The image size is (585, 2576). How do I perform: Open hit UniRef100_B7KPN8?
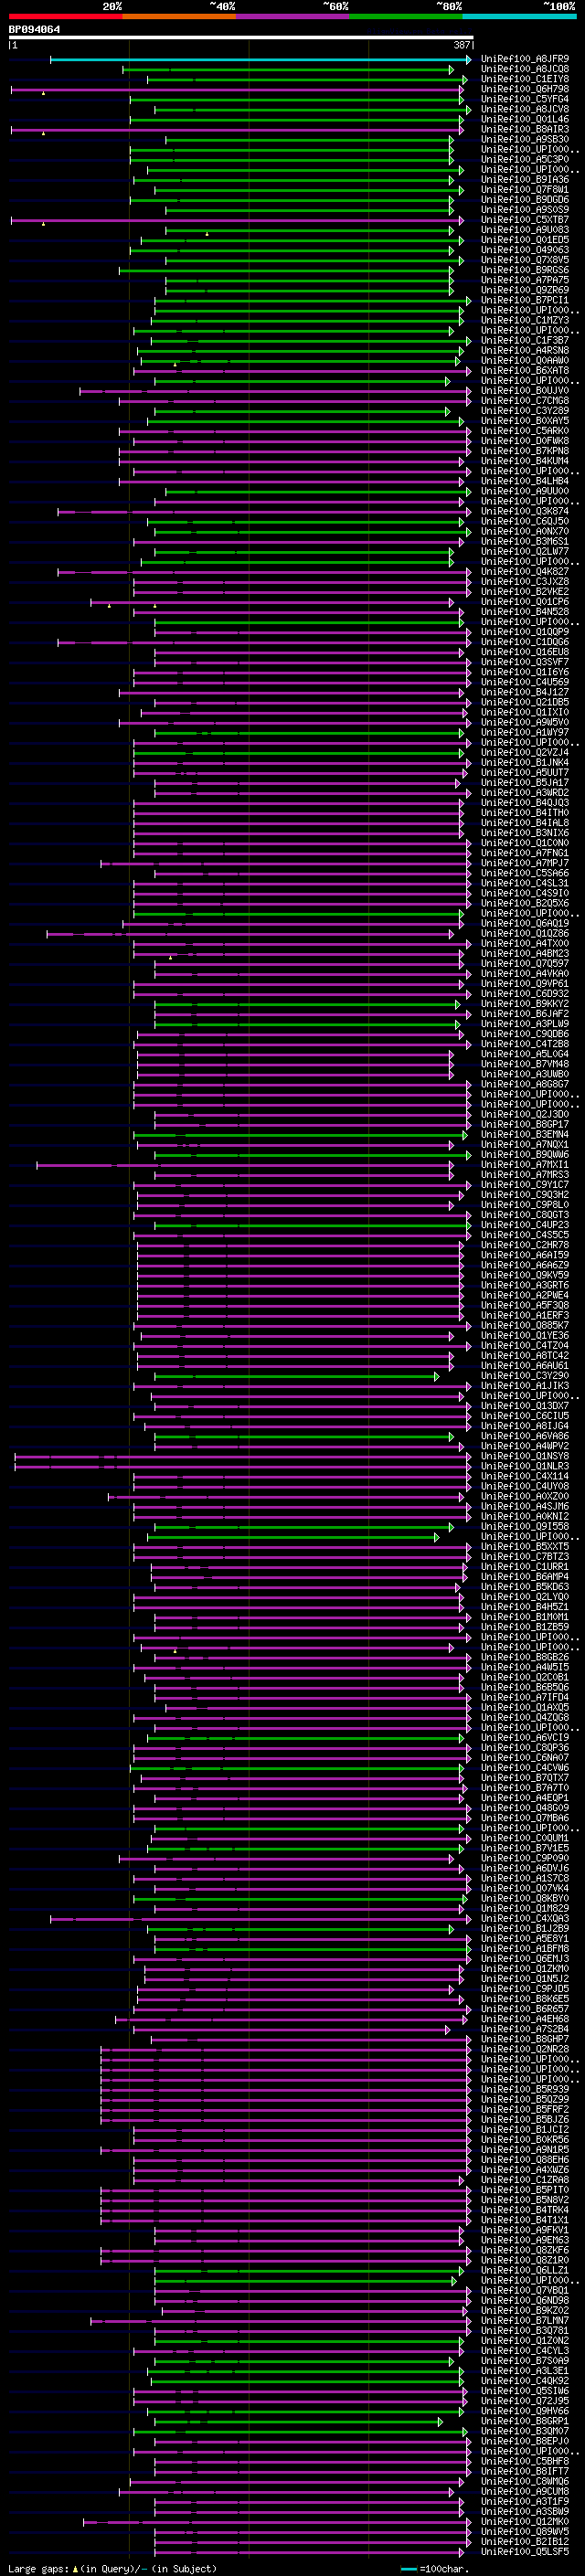(x=525, y=451)
